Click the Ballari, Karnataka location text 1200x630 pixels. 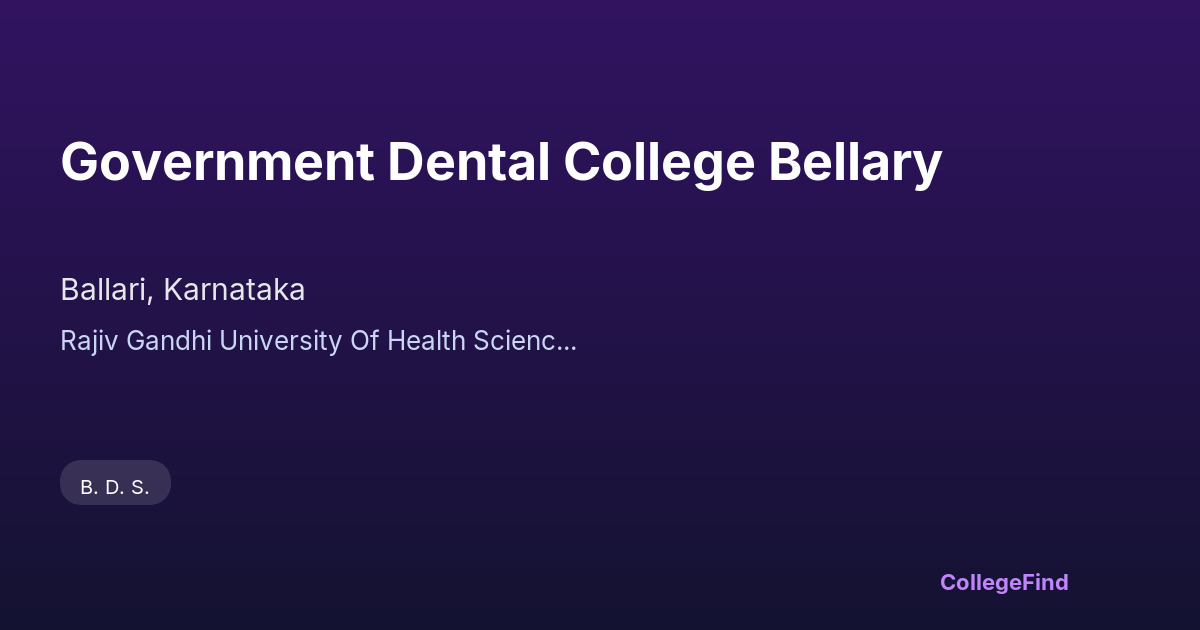click(x=182, y=290)
